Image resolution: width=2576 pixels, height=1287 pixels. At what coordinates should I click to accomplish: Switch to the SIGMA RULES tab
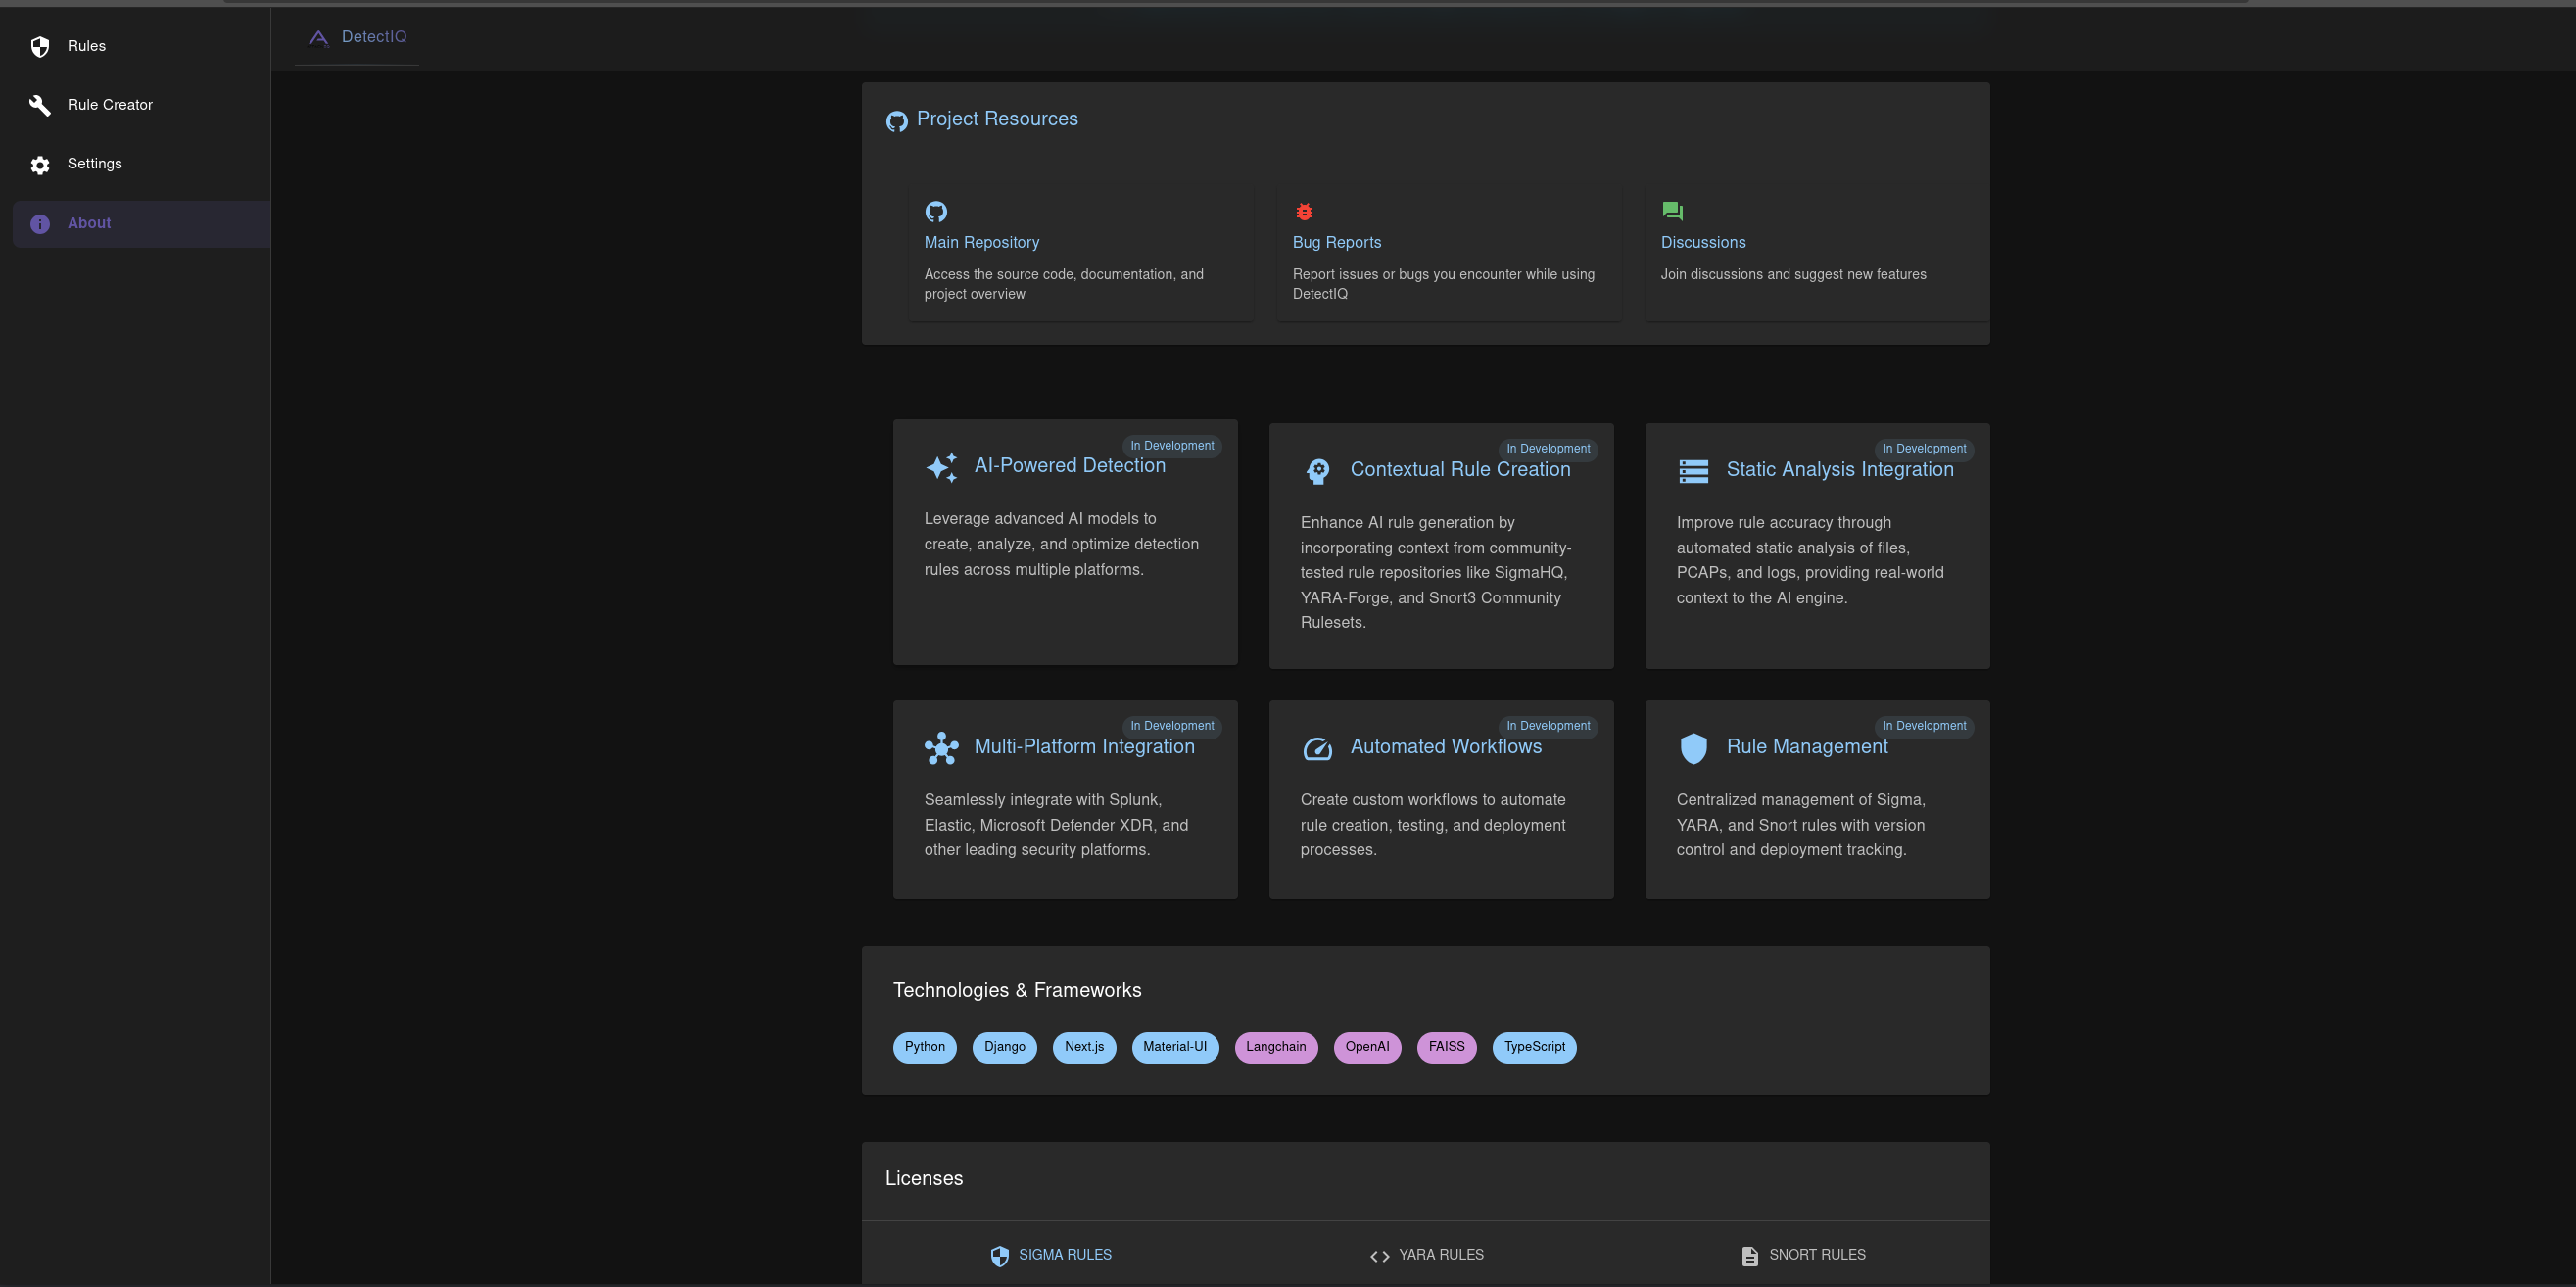(x=1050, y=1255)
